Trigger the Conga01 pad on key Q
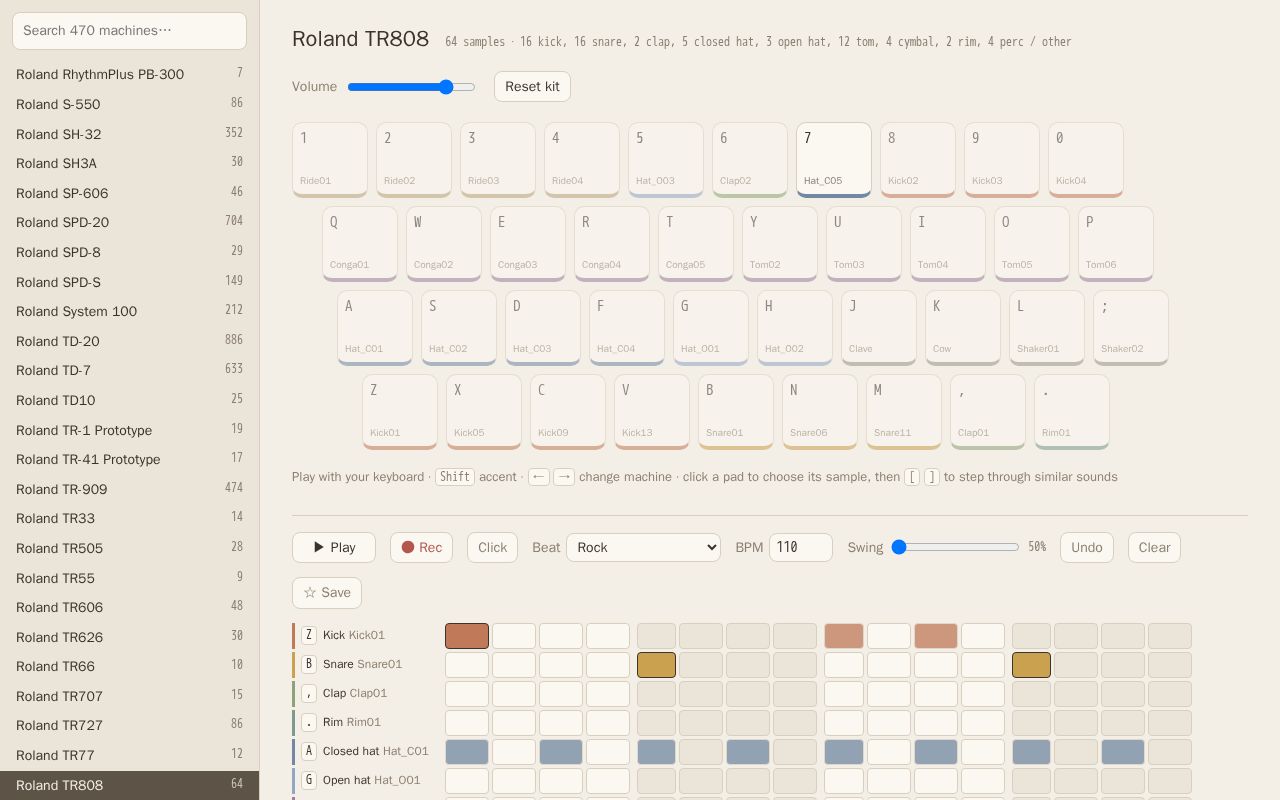The width and height of the screenshot is (1280, 800). tap(360, 244)
